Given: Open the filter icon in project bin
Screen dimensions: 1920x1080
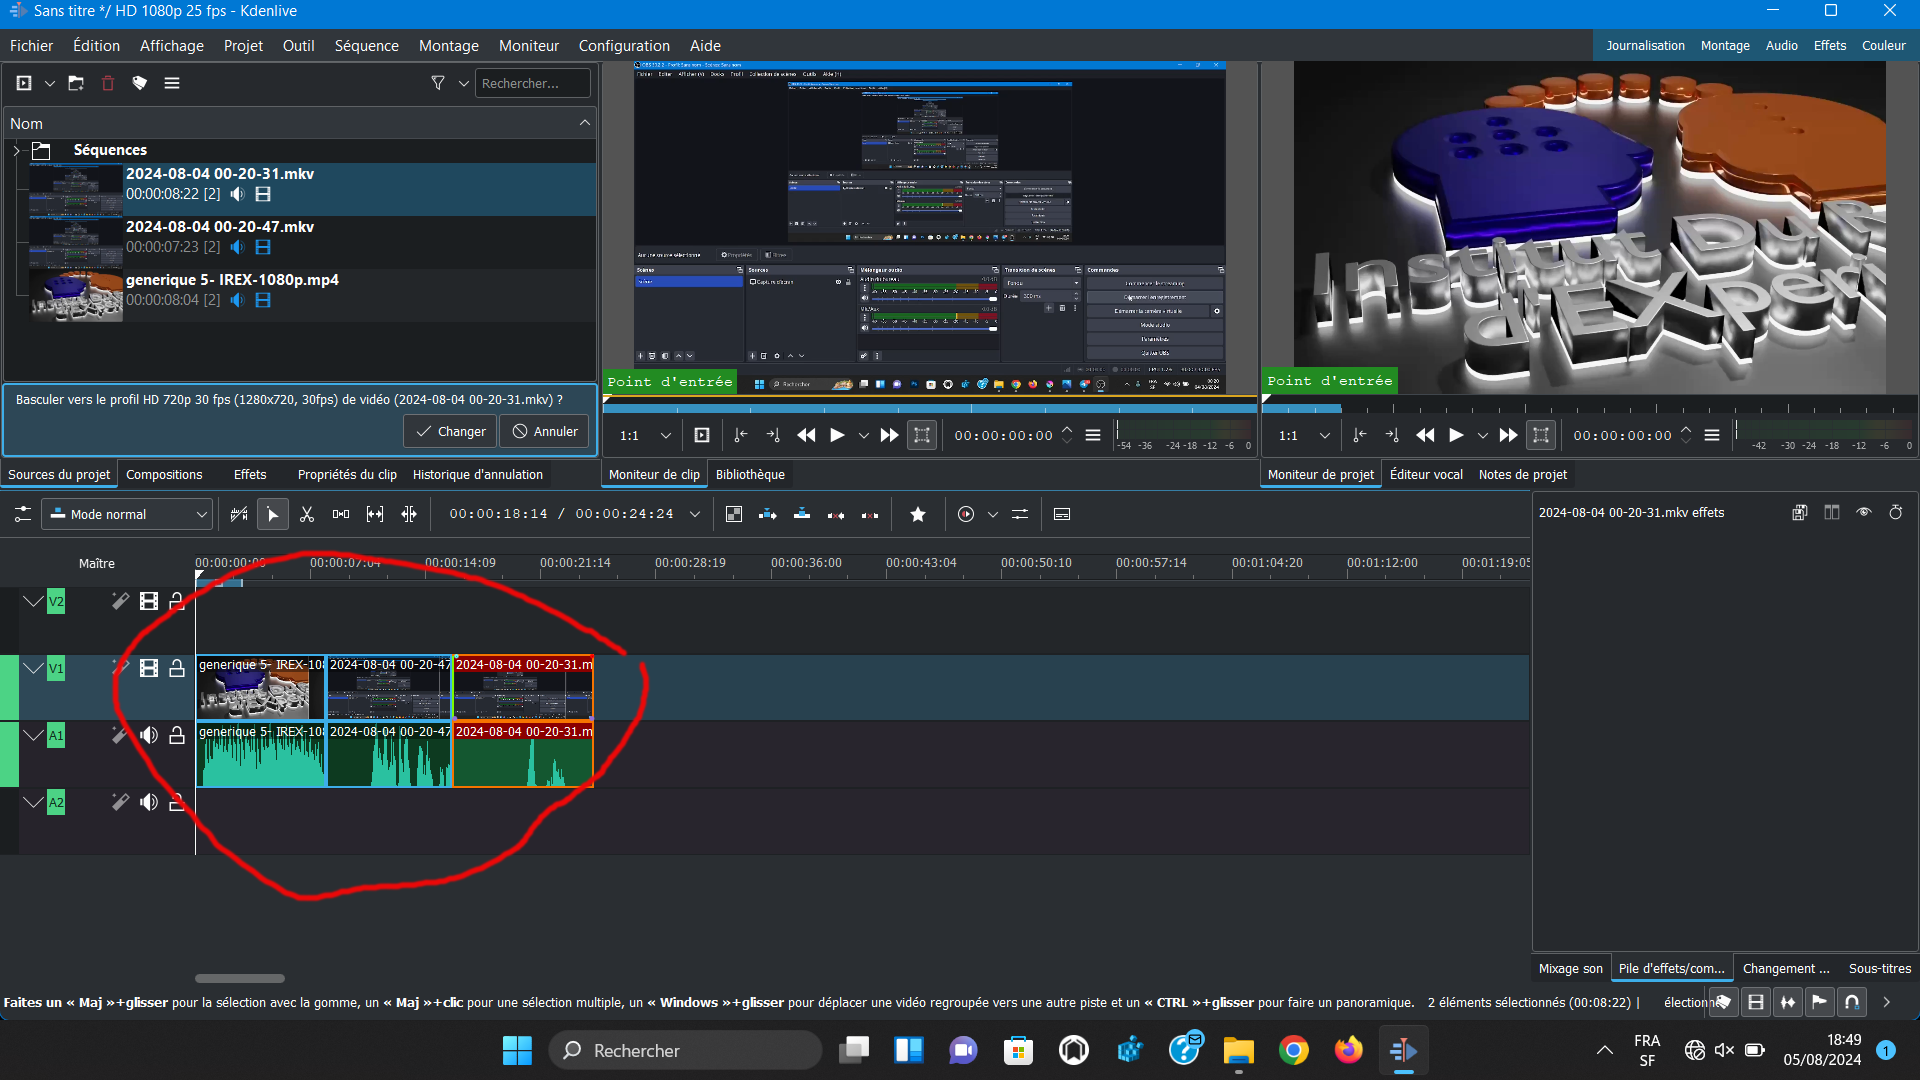Looking at the screenshot, I should [438, 83].
